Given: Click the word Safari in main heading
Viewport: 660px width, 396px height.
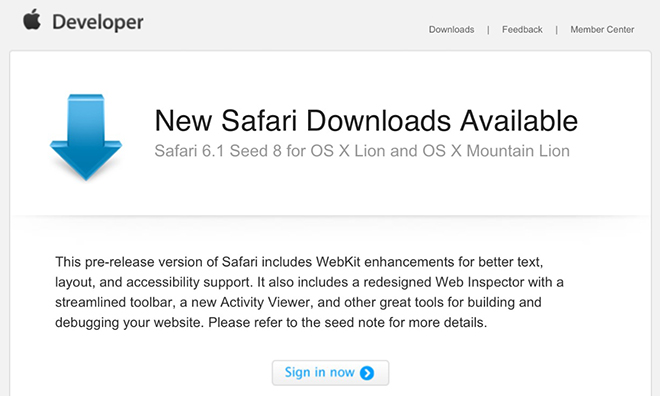Looking at the screenshot, I should click(x=259, y=121).
